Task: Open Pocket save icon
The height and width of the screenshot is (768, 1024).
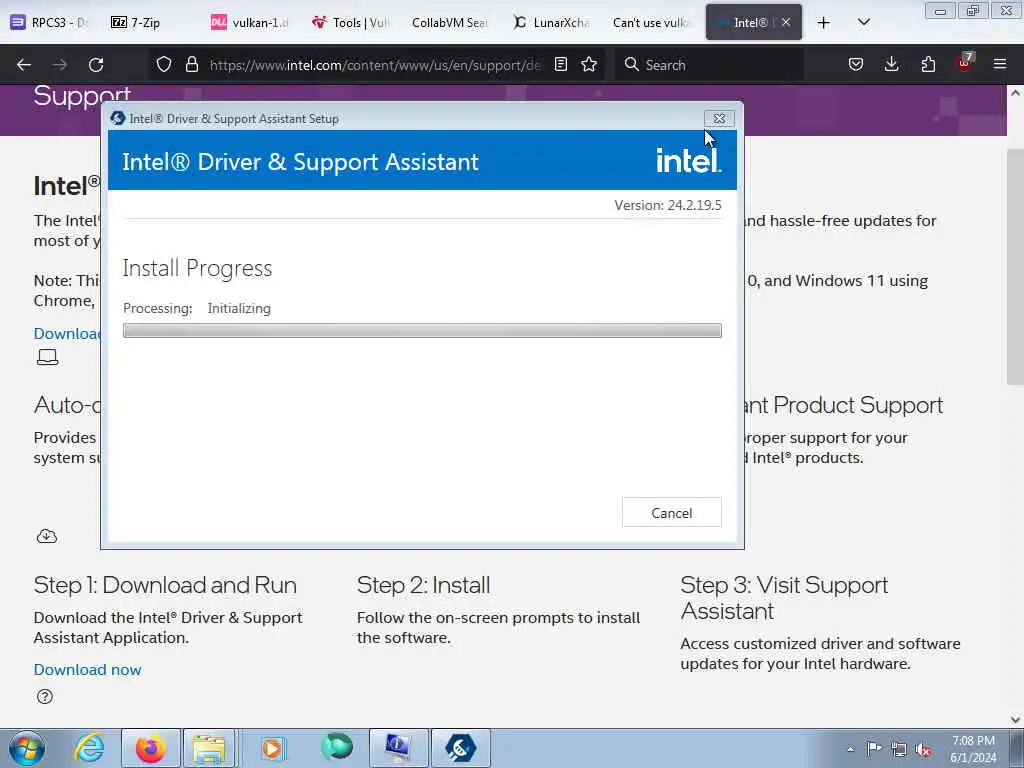Action: tap(856, 64)
